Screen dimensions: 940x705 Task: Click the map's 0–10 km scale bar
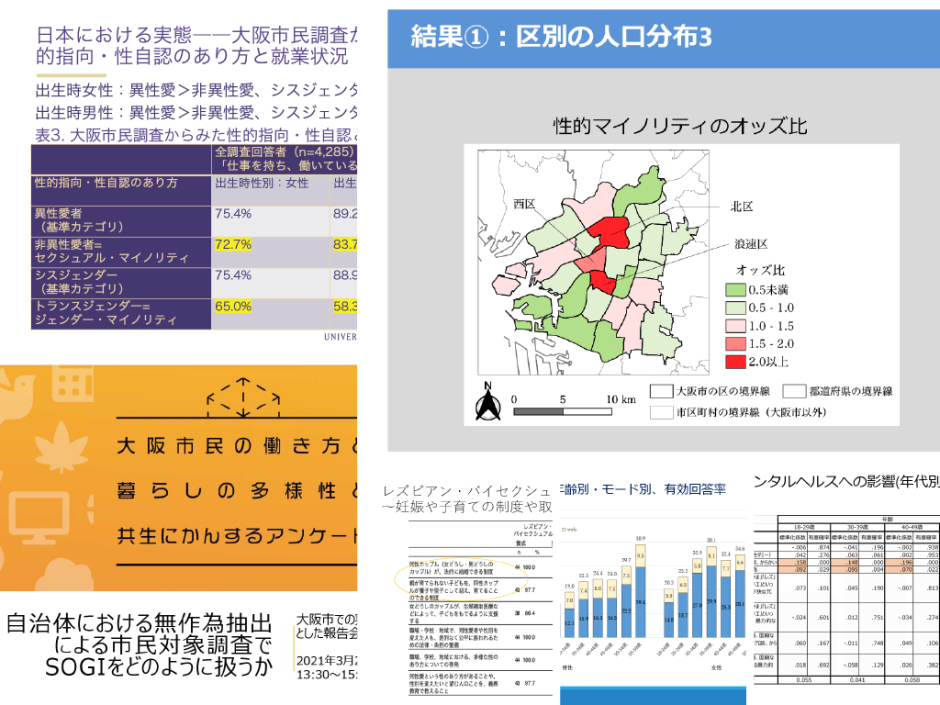562,411
